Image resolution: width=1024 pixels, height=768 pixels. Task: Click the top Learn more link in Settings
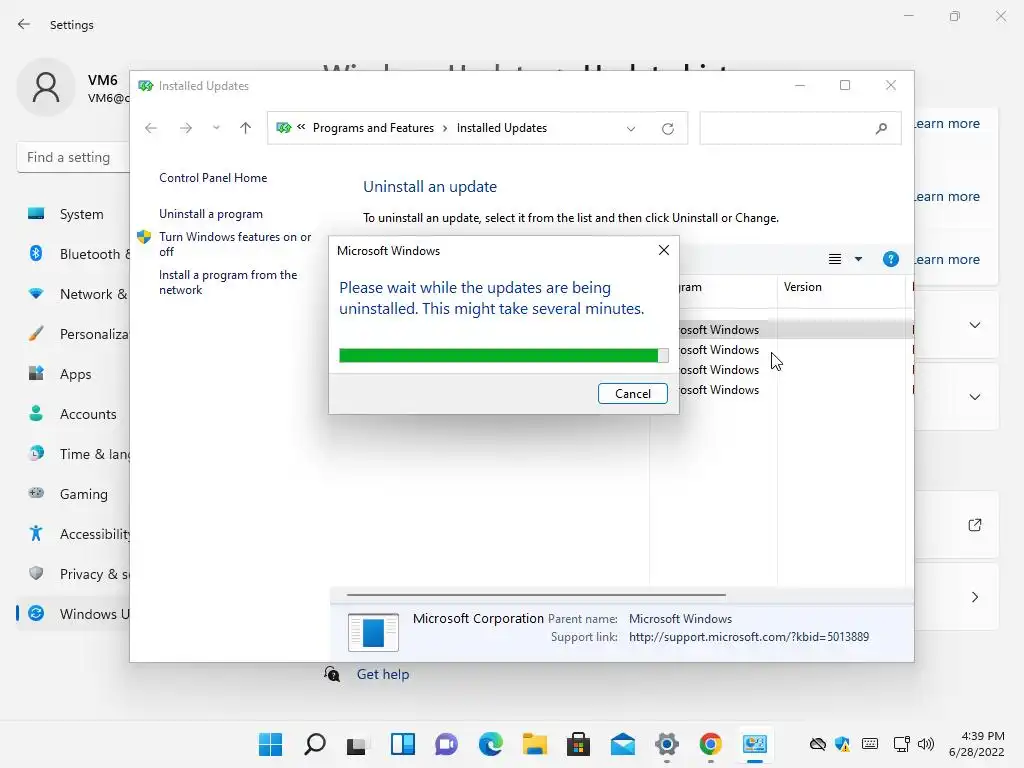(947, 123)
